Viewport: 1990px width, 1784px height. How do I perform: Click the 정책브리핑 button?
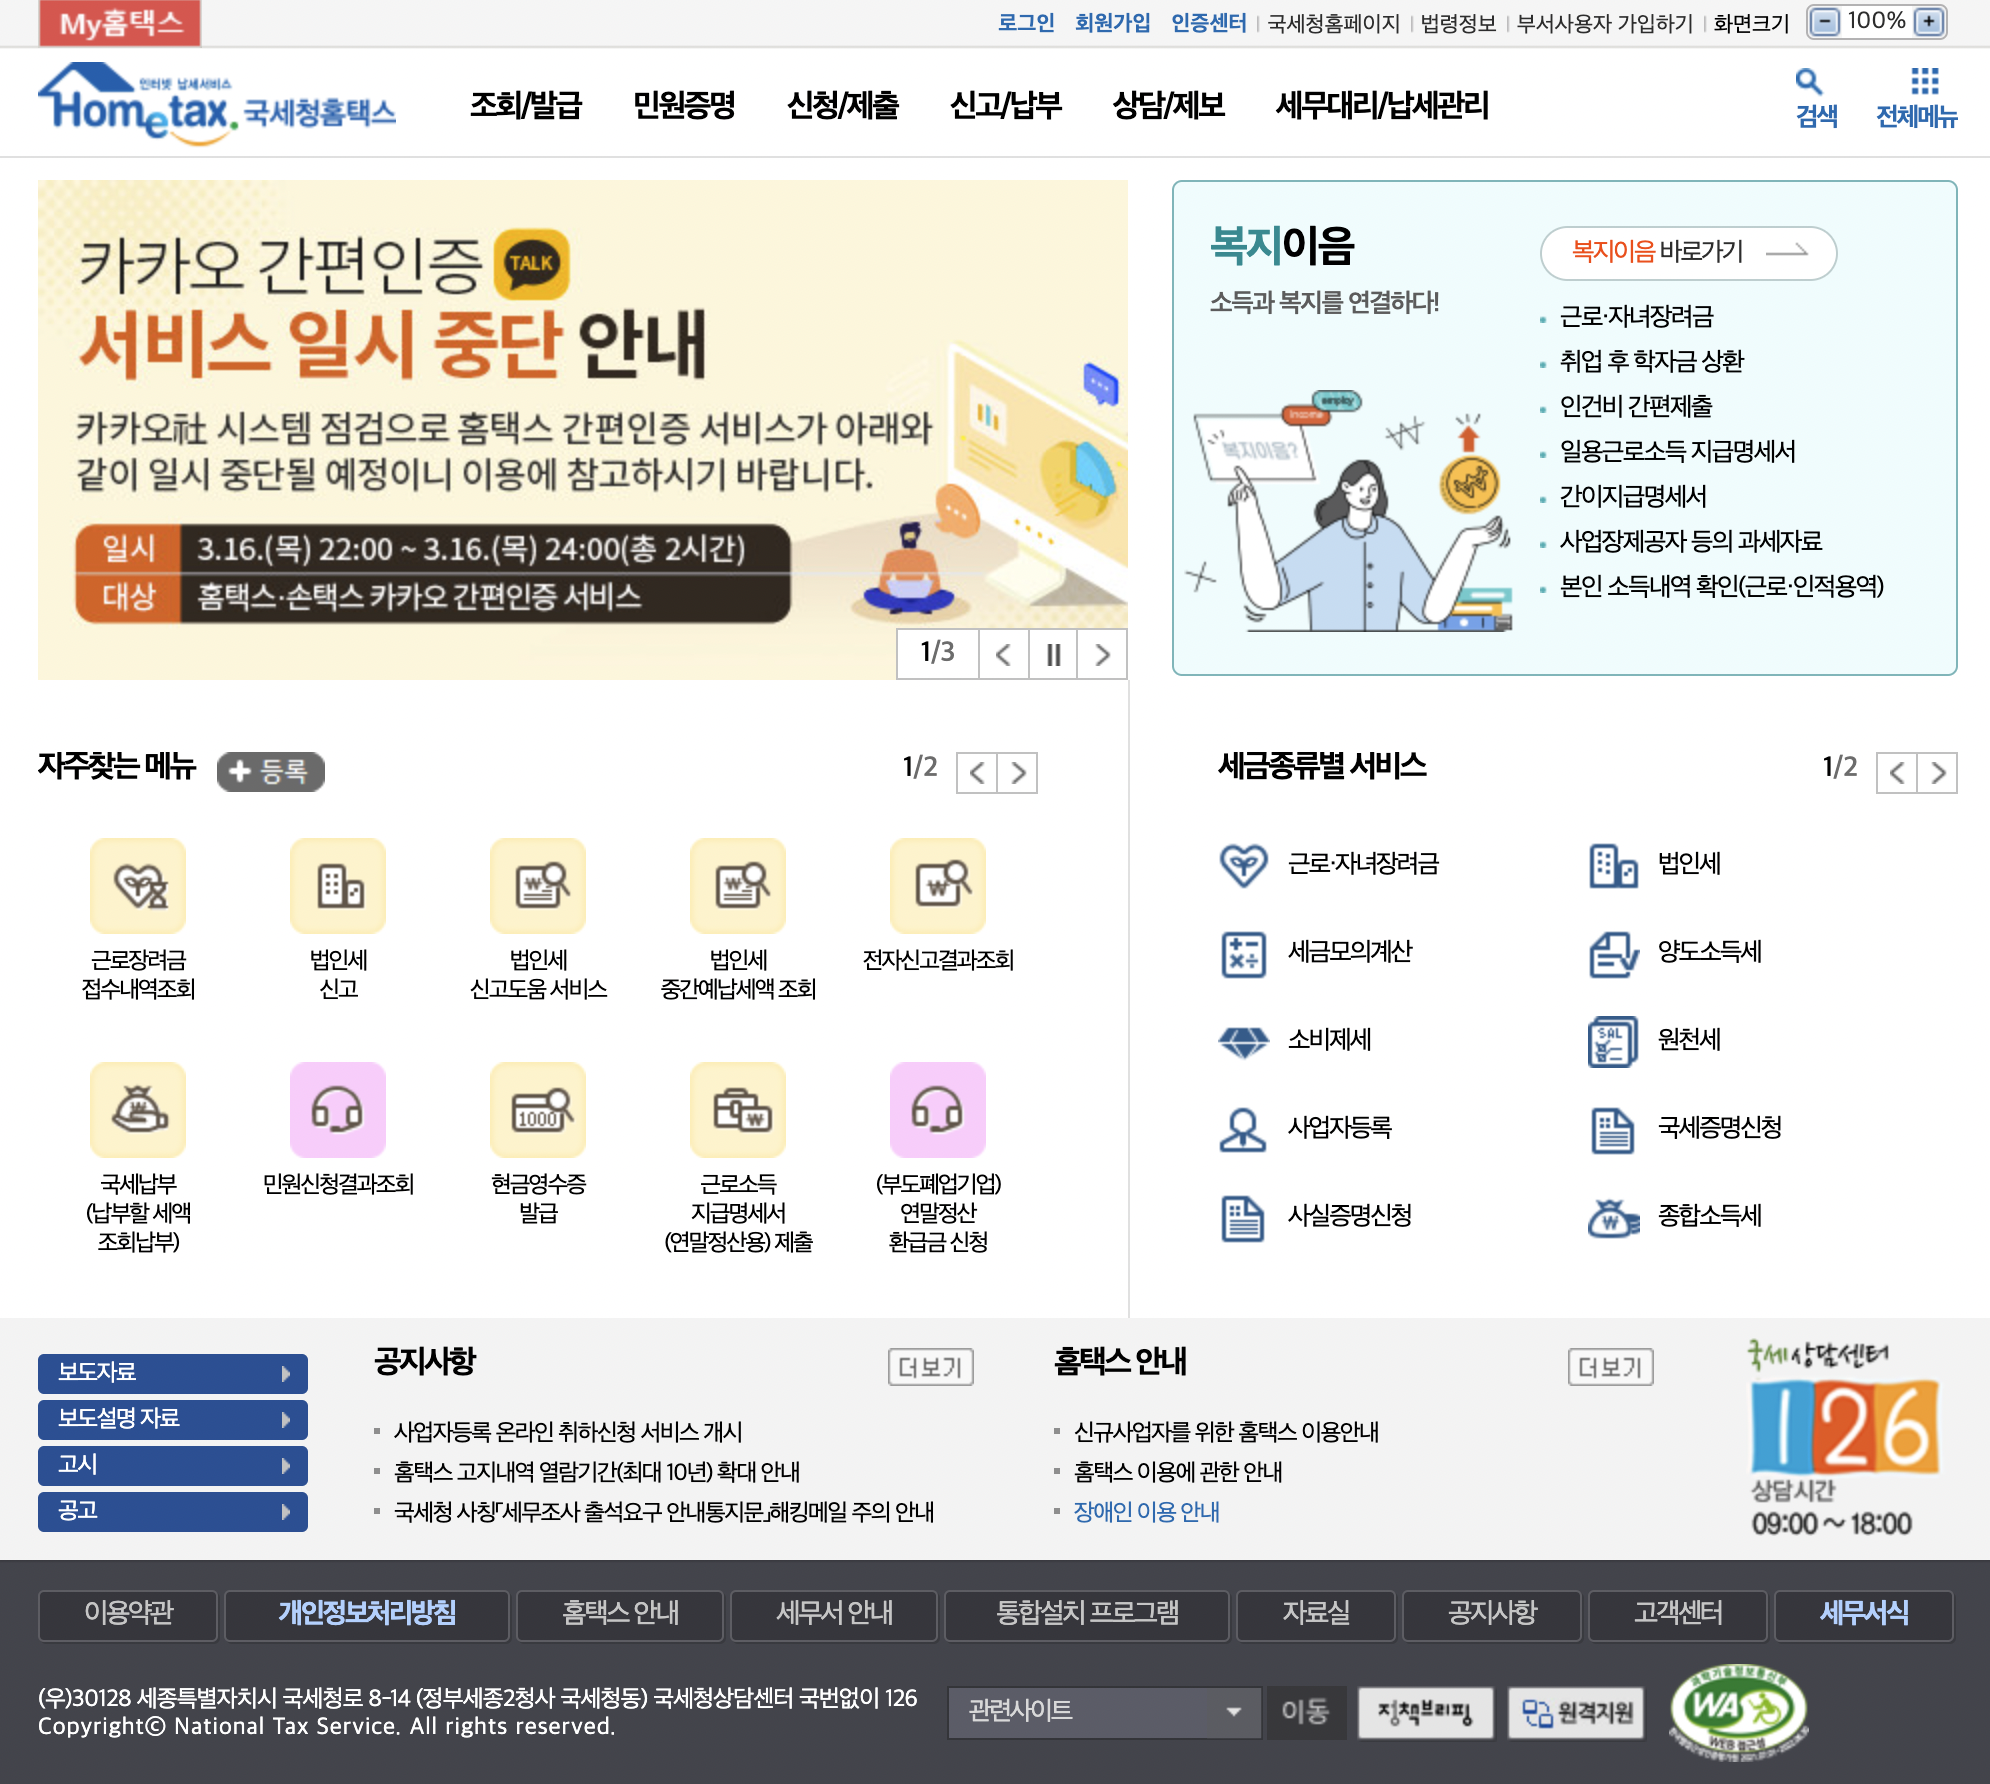[1425, 1712]
